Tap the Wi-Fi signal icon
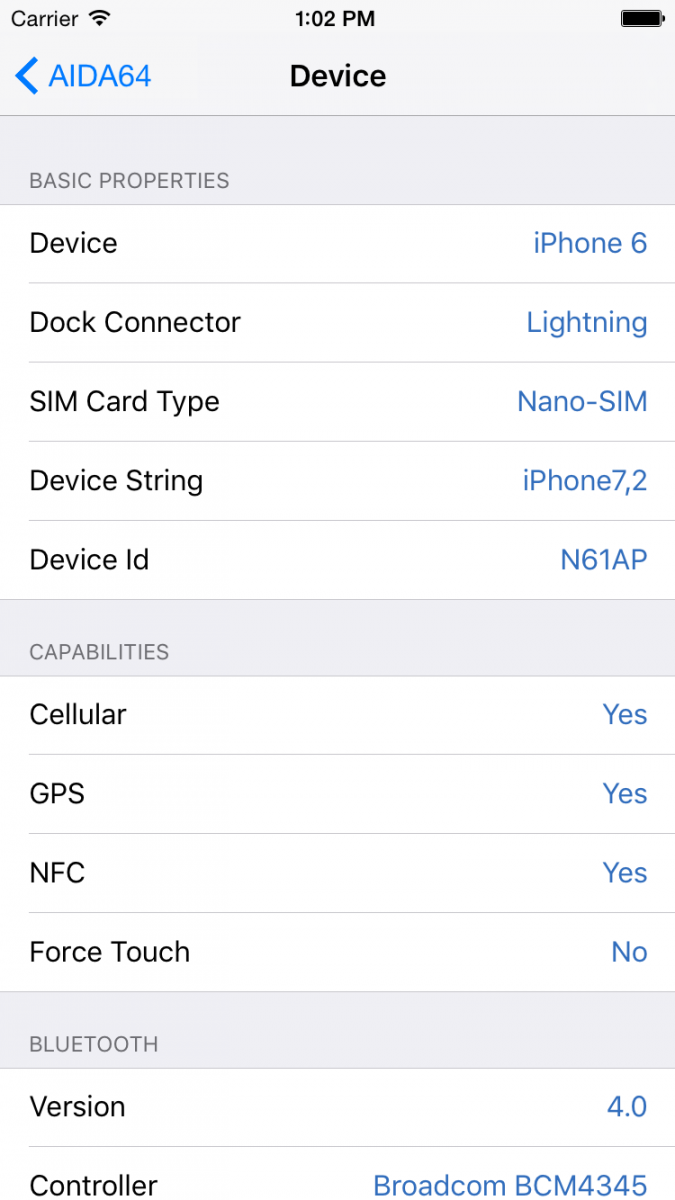 click(x=99, y=18)
